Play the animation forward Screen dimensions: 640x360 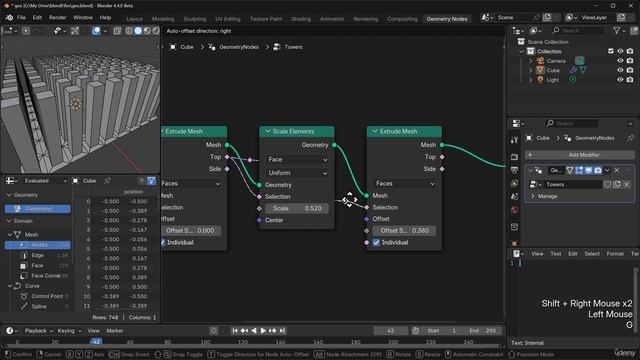coord(263,331)
